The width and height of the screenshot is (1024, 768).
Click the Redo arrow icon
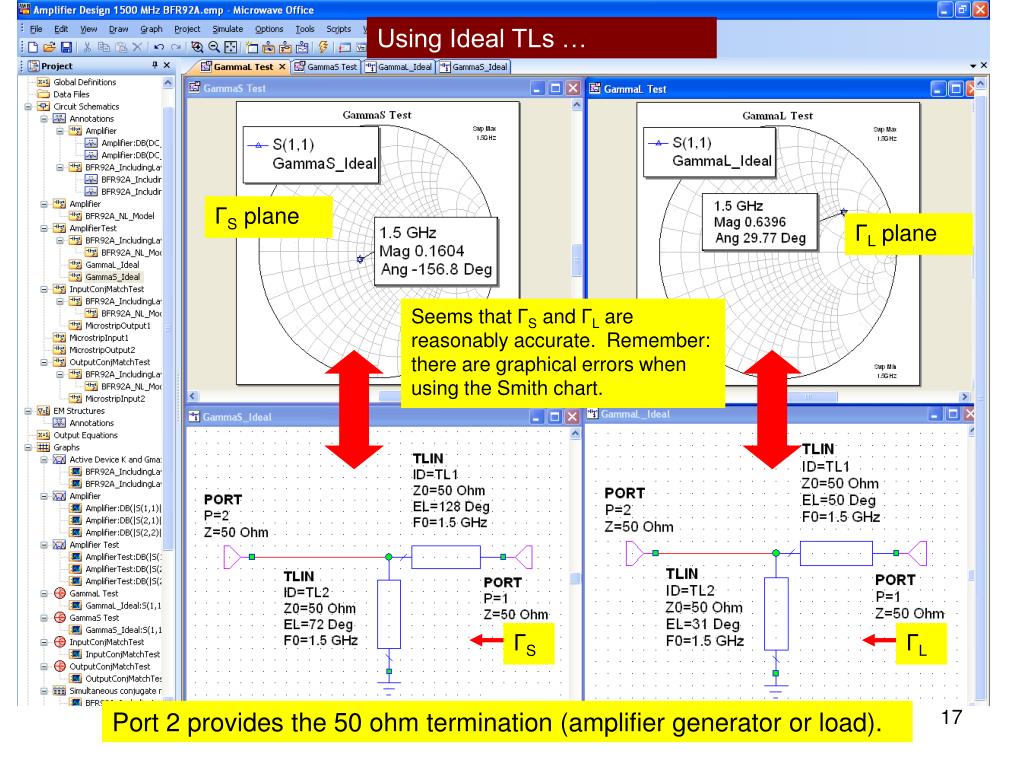coord(176,47)
